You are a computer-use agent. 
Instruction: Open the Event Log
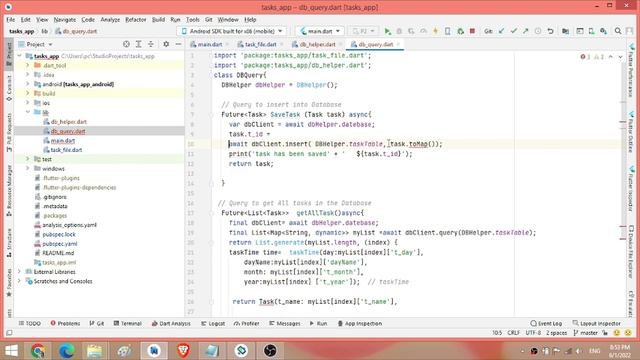tap(546, 323)
